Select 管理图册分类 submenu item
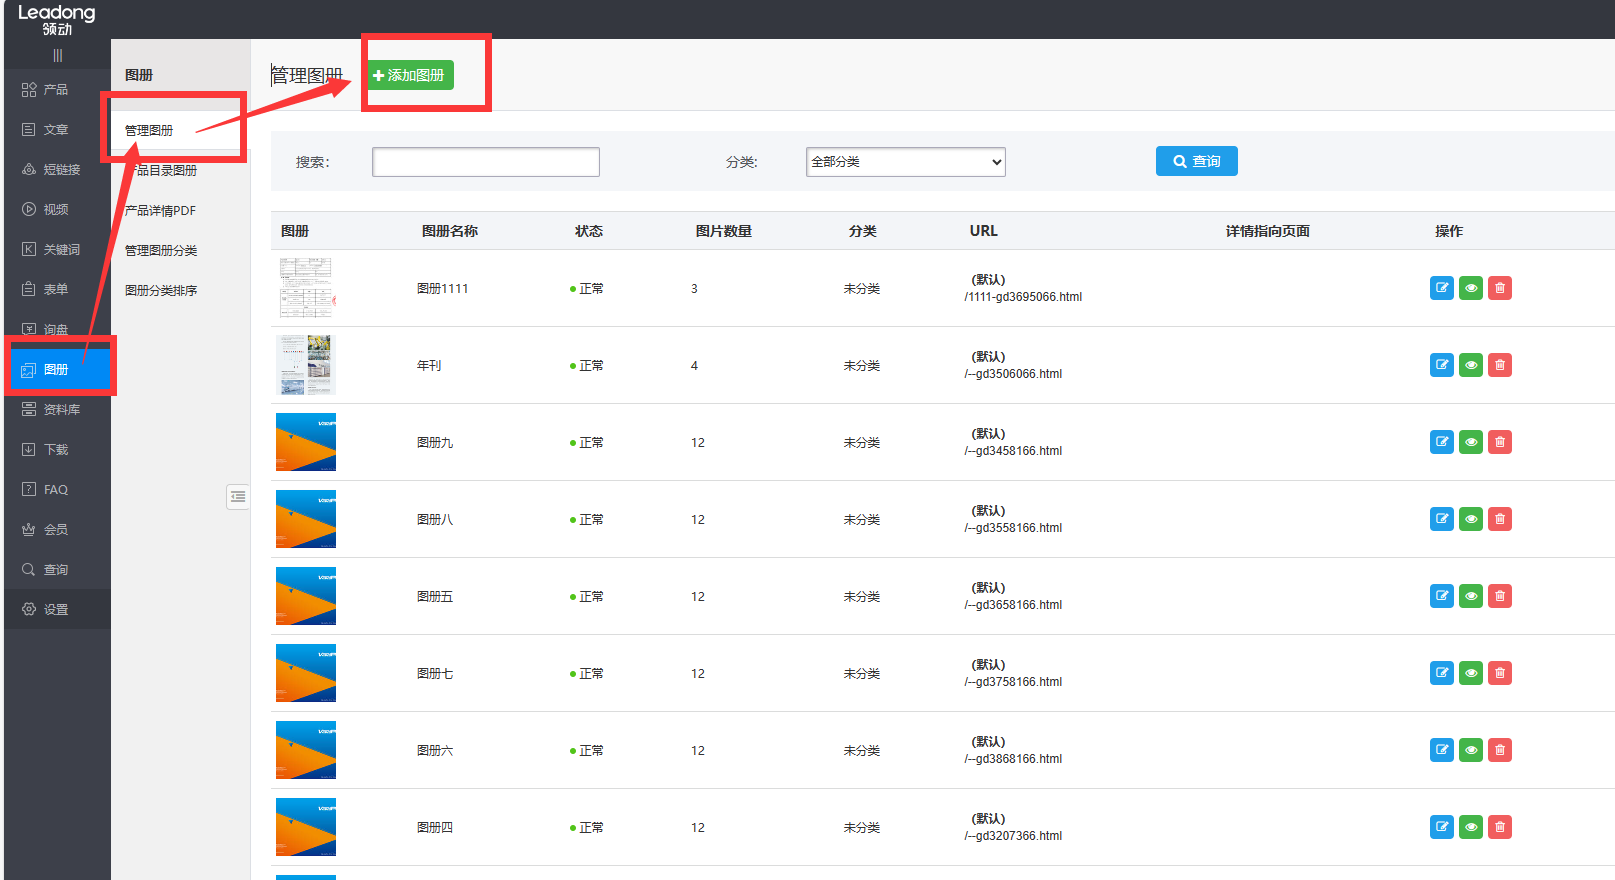The image size is (1615, 880). [161, 250]
